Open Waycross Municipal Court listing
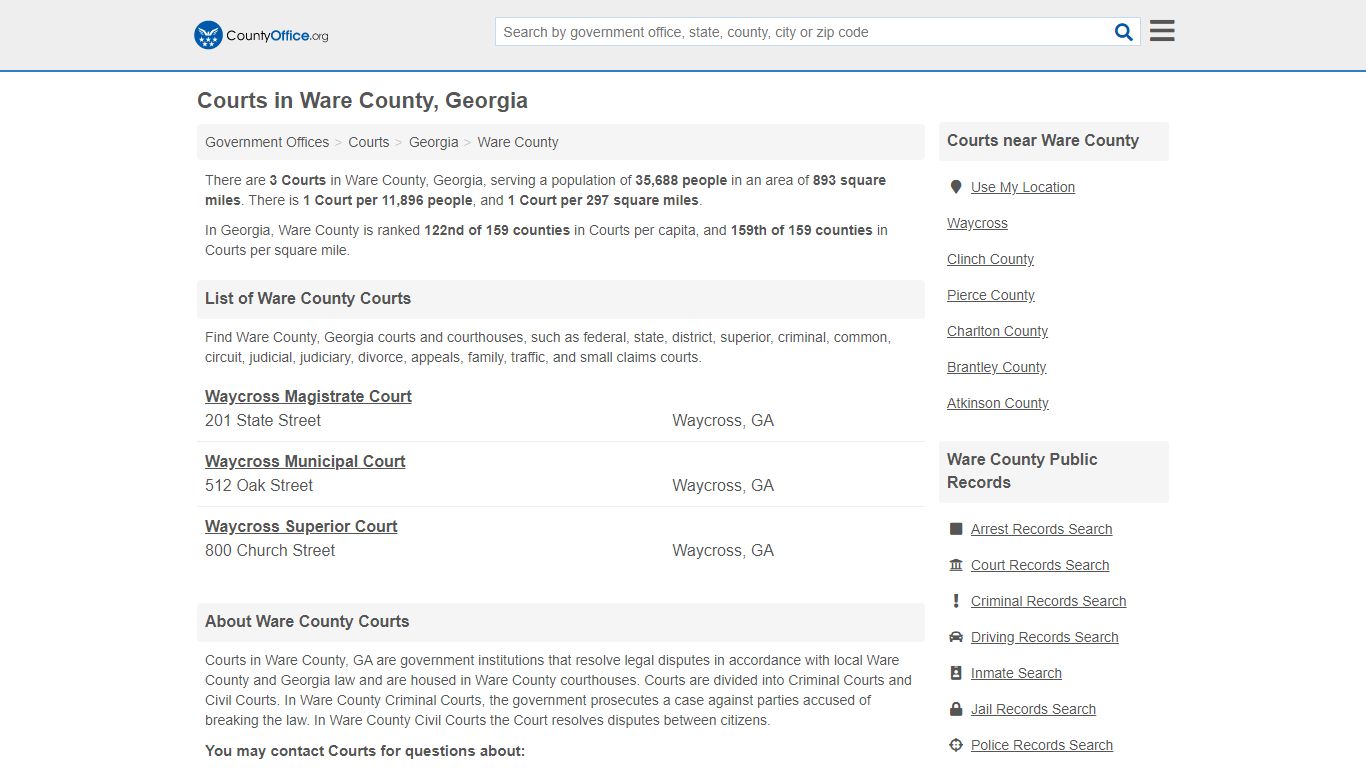Screen dimensions: 1366x768 point(305,461)
